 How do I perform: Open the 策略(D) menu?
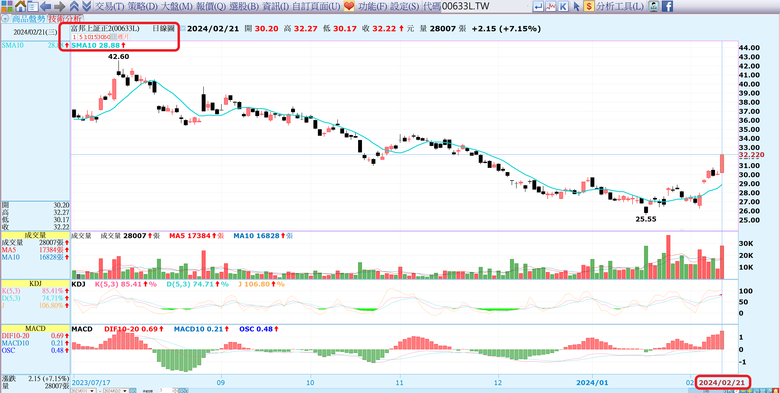pyautogui.click(x=143, y=6)
